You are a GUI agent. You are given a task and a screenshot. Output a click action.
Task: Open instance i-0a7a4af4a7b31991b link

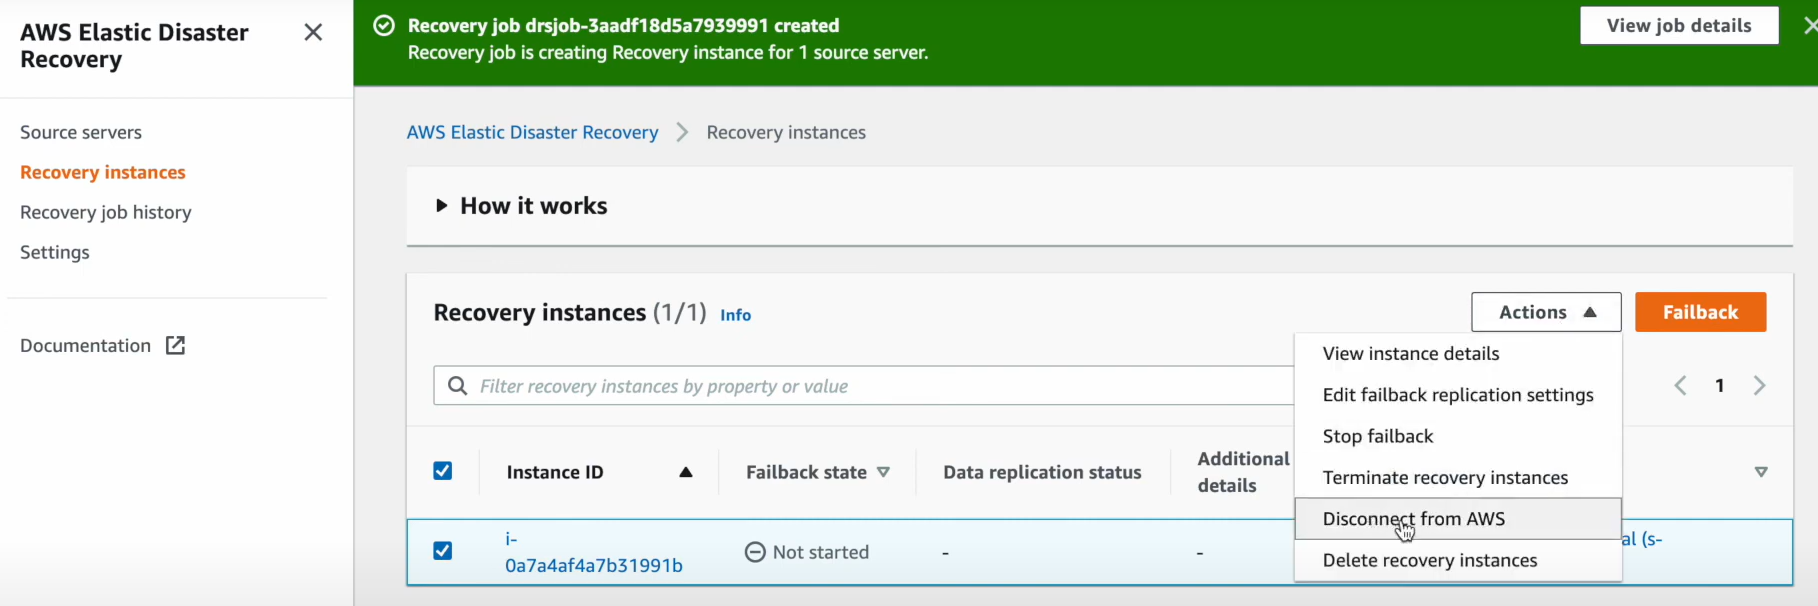[594, 552]
